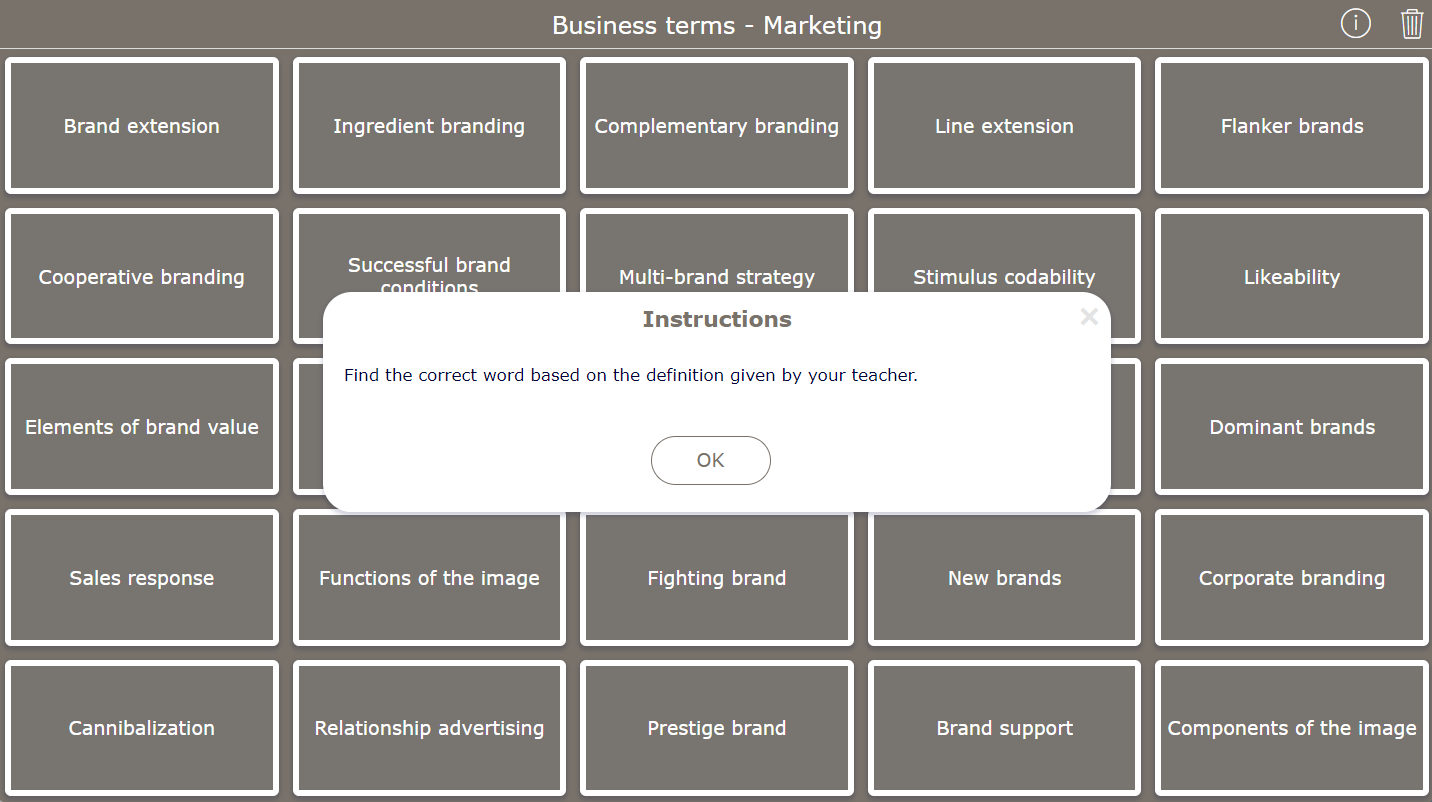Choose the Ingredient branding card
The width and height of the screenshot is (1432, 802).
[x=429, y=126]
